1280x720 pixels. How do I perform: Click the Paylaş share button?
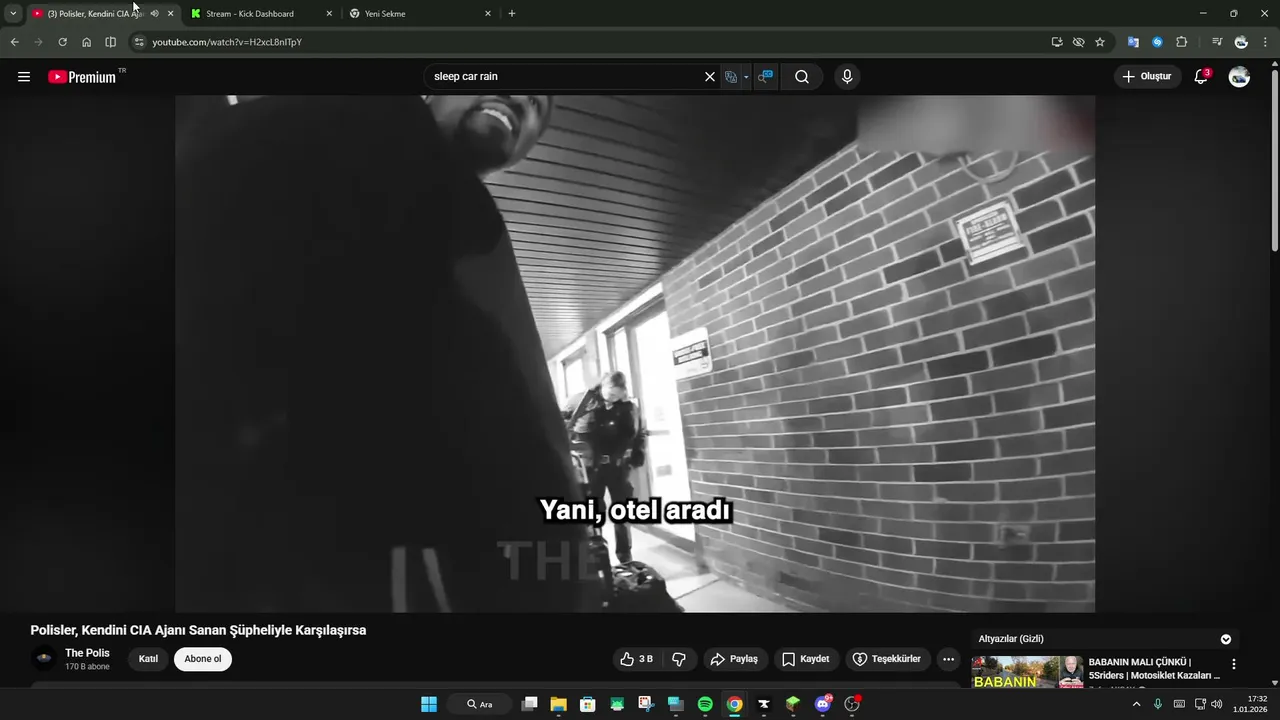point(734,659)
